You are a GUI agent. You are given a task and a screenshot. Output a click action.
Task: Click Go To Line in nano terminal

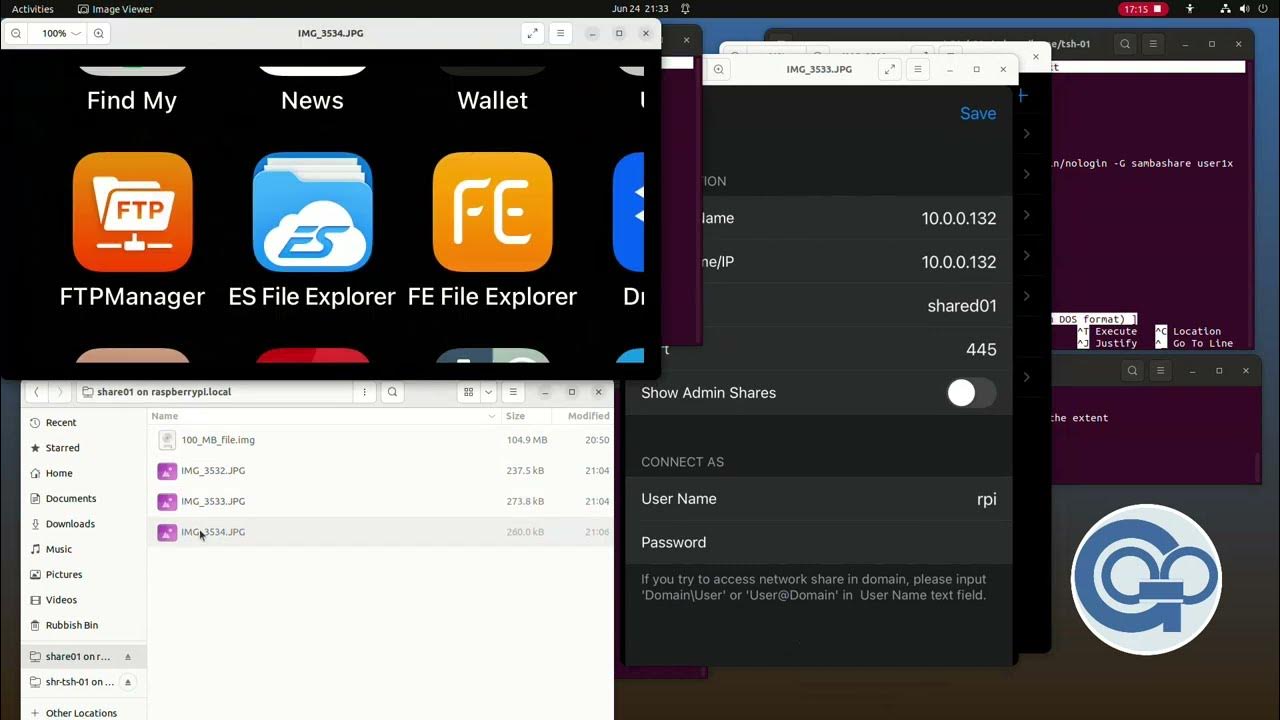click(x=1203, y=343)
